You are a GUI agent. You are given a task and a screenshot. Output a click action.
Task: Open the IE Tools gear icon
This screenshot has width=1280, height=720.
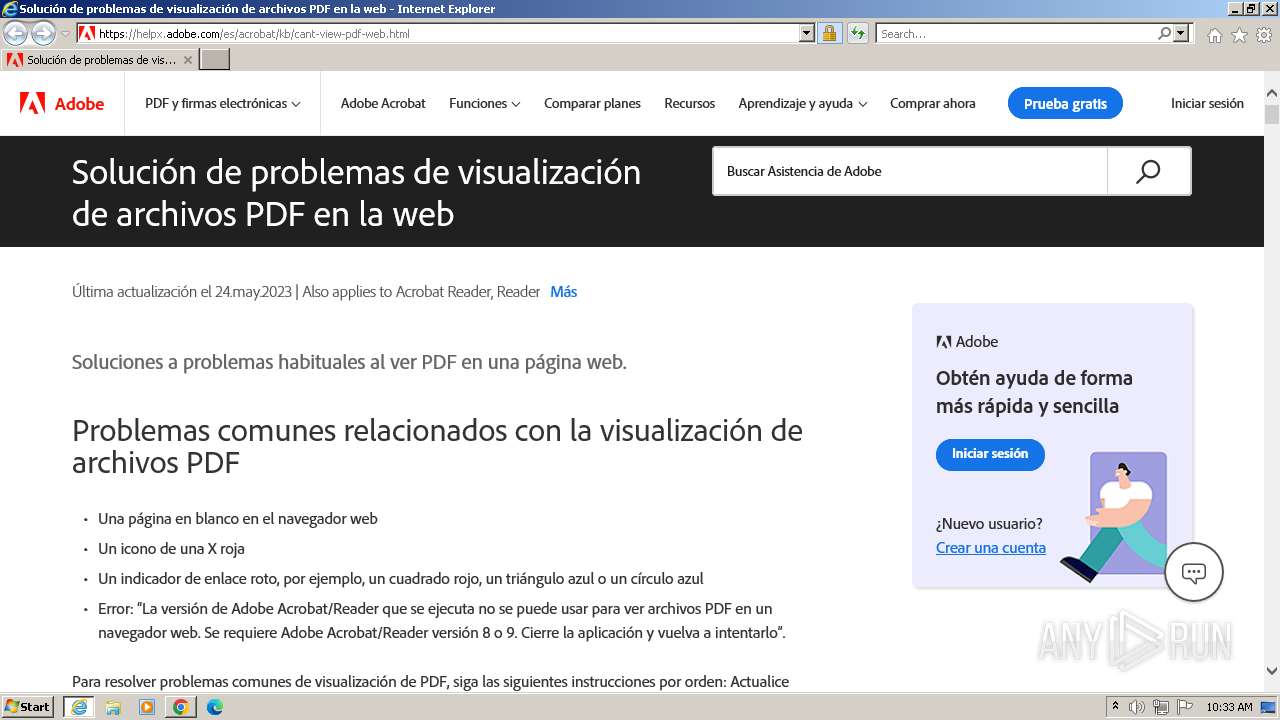coord(1264,35)
